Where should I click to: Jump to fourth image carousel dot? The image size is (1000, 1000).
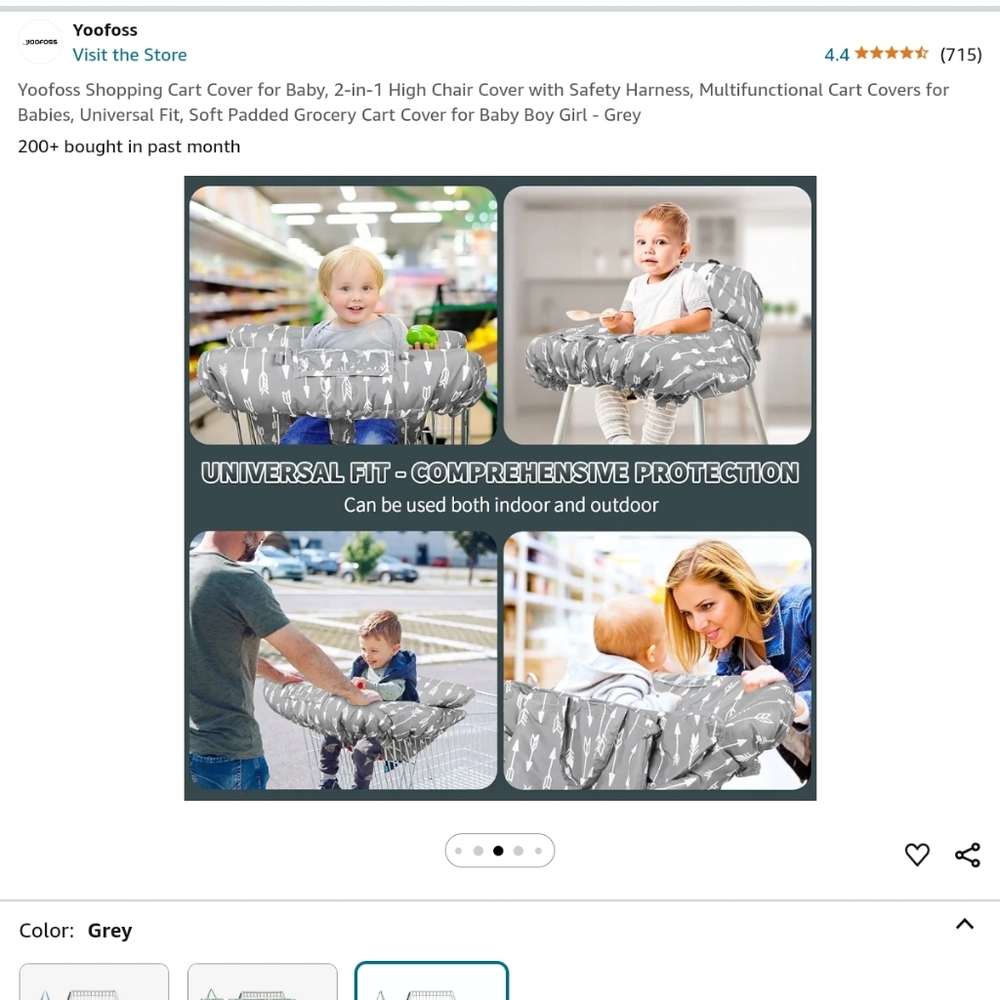[518, 851]
